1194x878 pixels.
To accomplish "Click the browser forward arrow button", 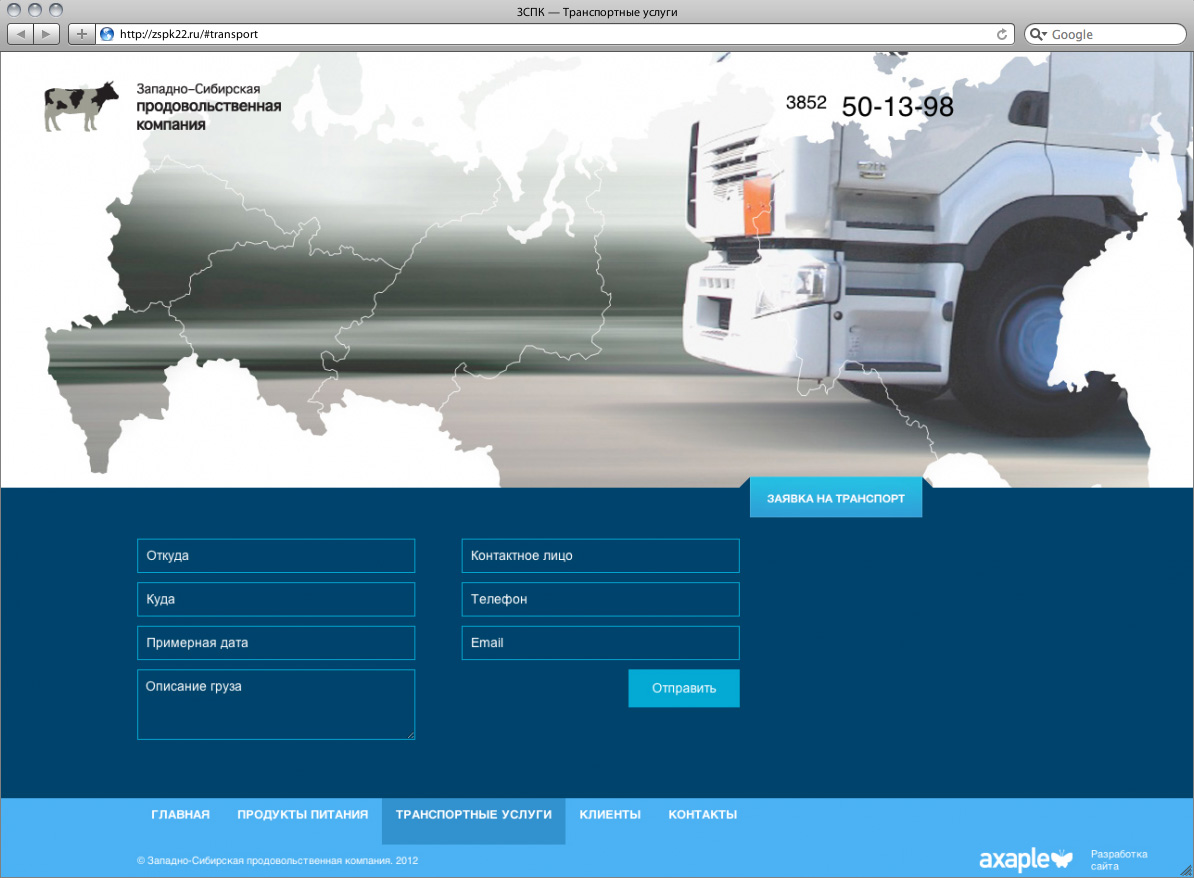I will click(47, 34).
